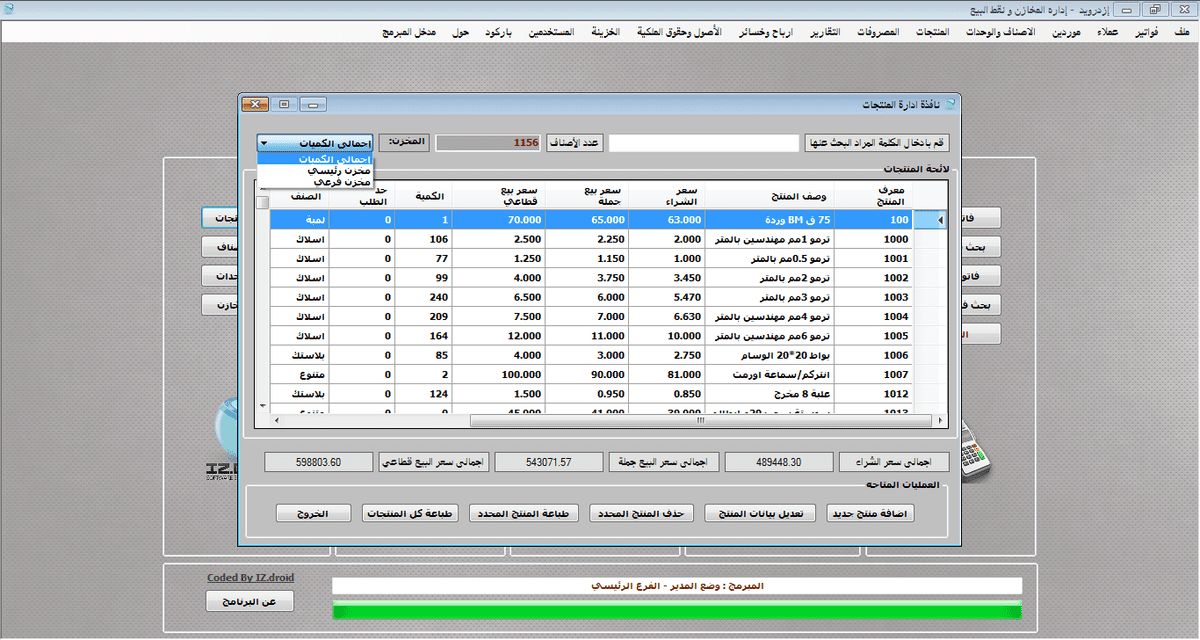
Task: Open the فواتير menu
Action: (x=1147, y=32)
